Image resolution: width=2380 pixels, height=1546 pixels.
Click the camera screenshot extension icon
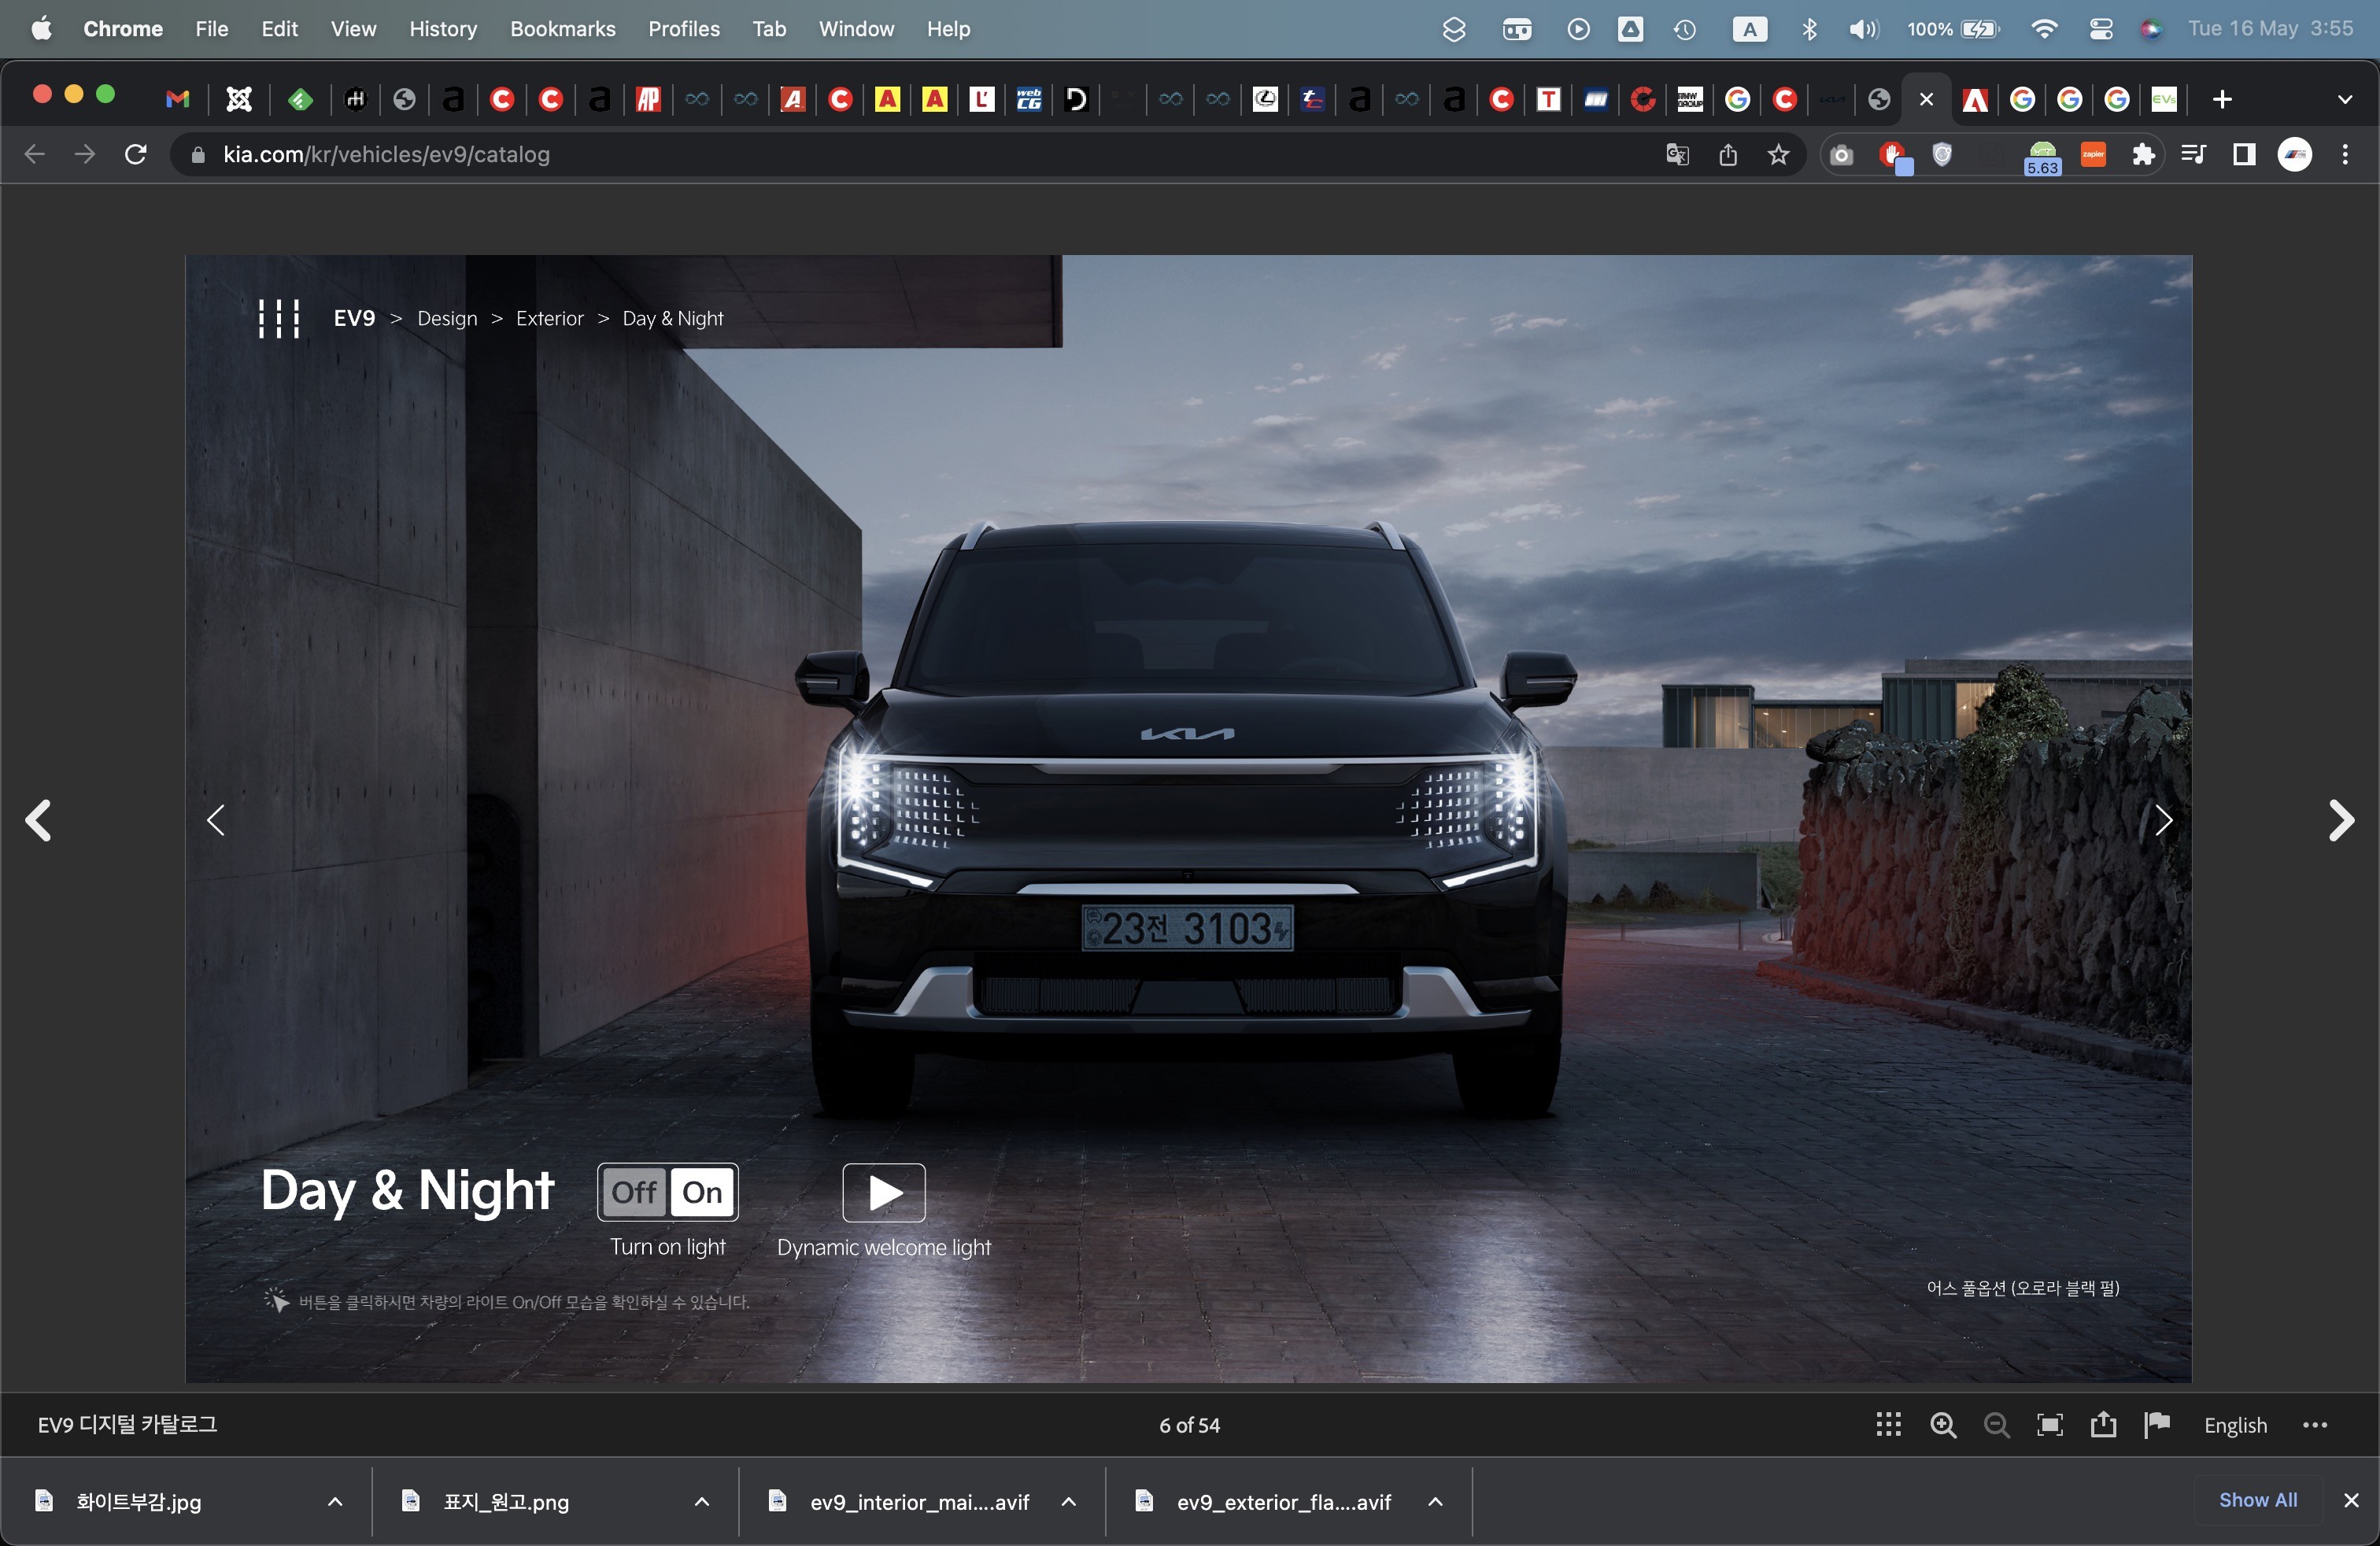1841,155
